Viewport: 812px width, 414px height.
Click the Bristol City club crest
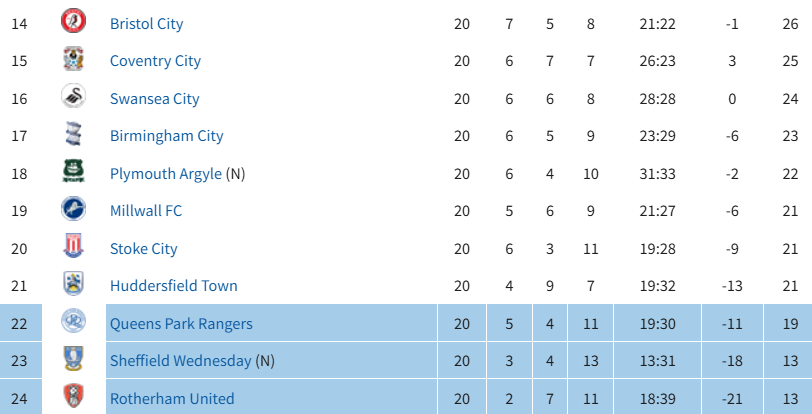coord(74,21)
